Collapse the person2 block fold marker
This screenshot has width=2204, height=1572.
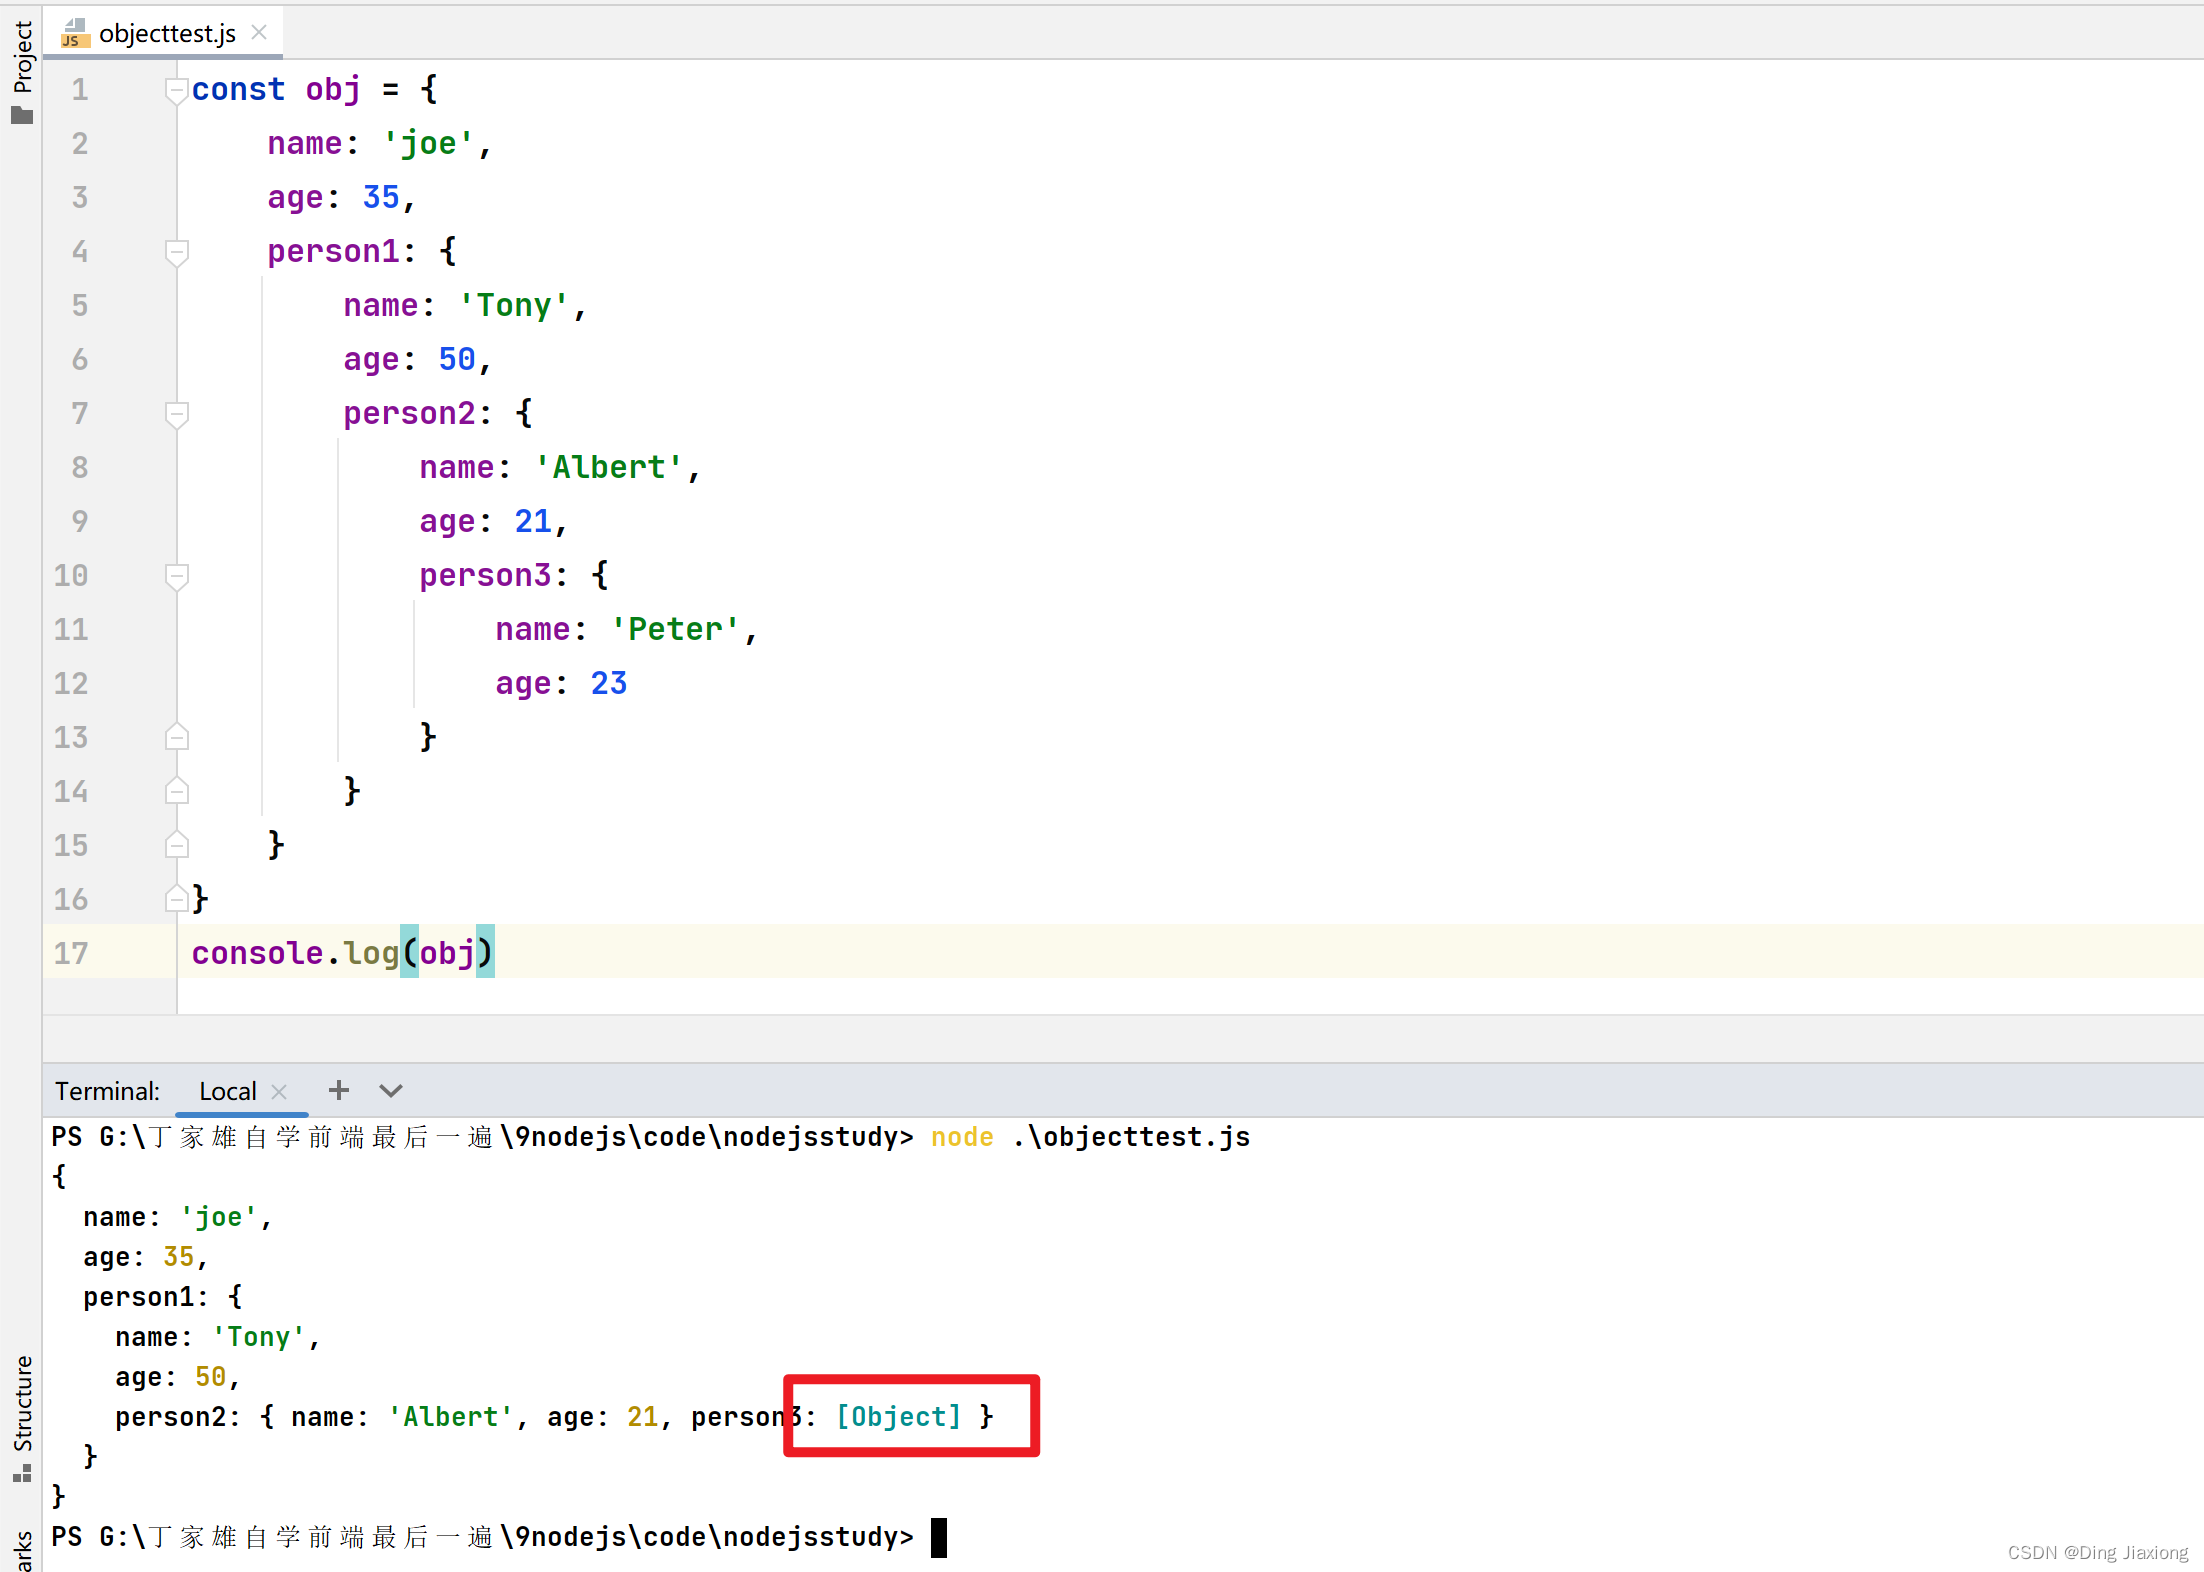tap(177, 414)
